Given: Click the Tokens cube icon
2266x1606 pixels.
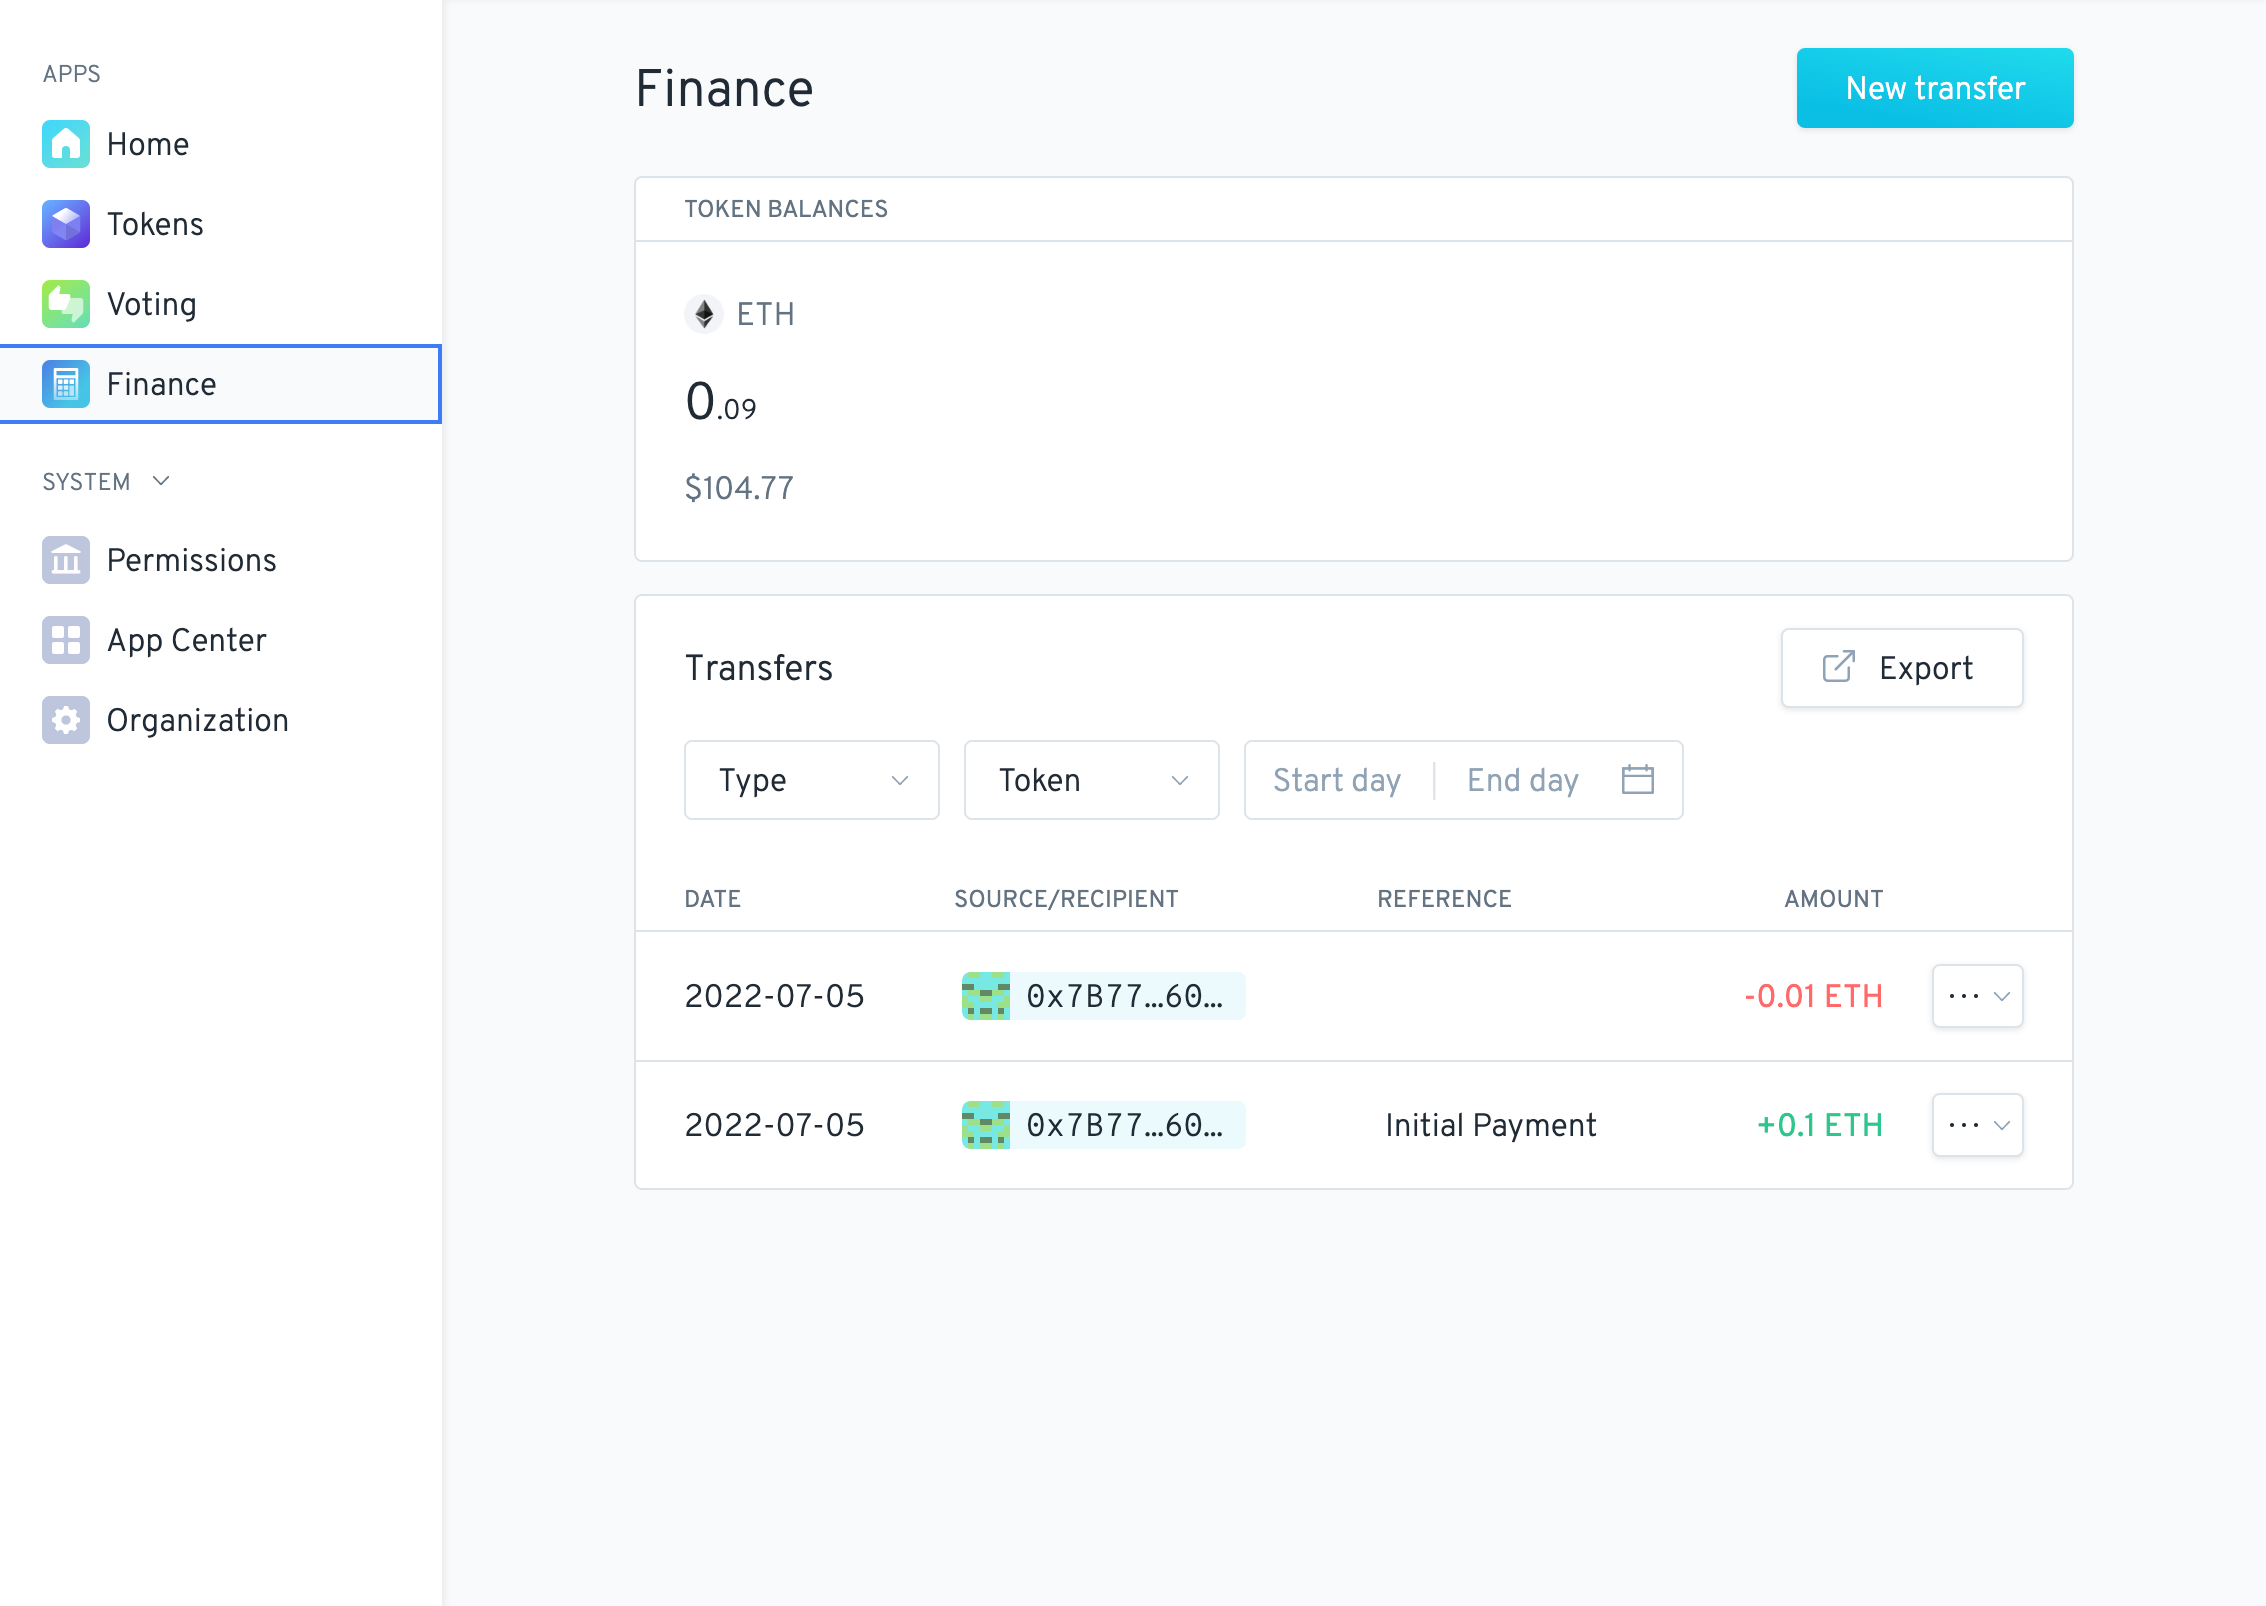Looking at the screenshot, I should [66, 224].
